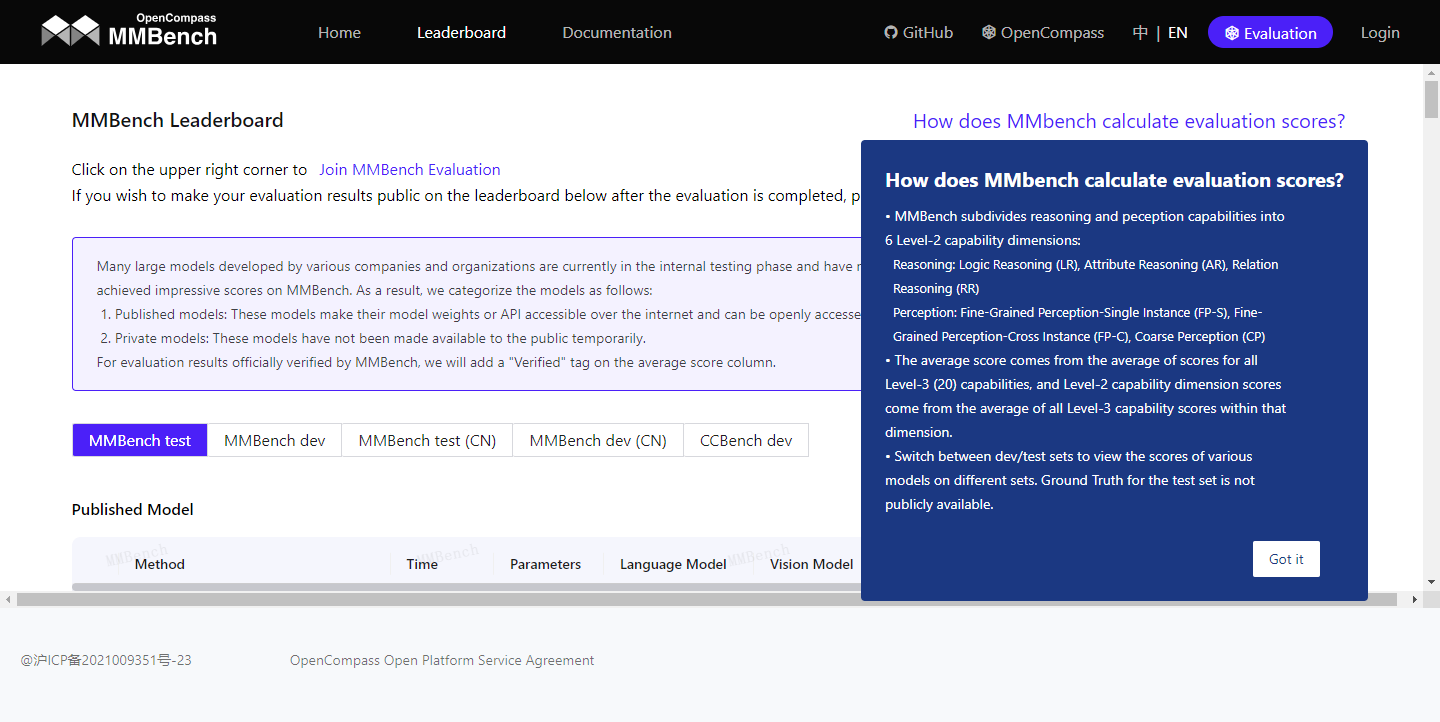Image resolution: width=1440 pixels, height=722 pixels.
Task: Select the CCBench dev tab
Action: point(746,440)
